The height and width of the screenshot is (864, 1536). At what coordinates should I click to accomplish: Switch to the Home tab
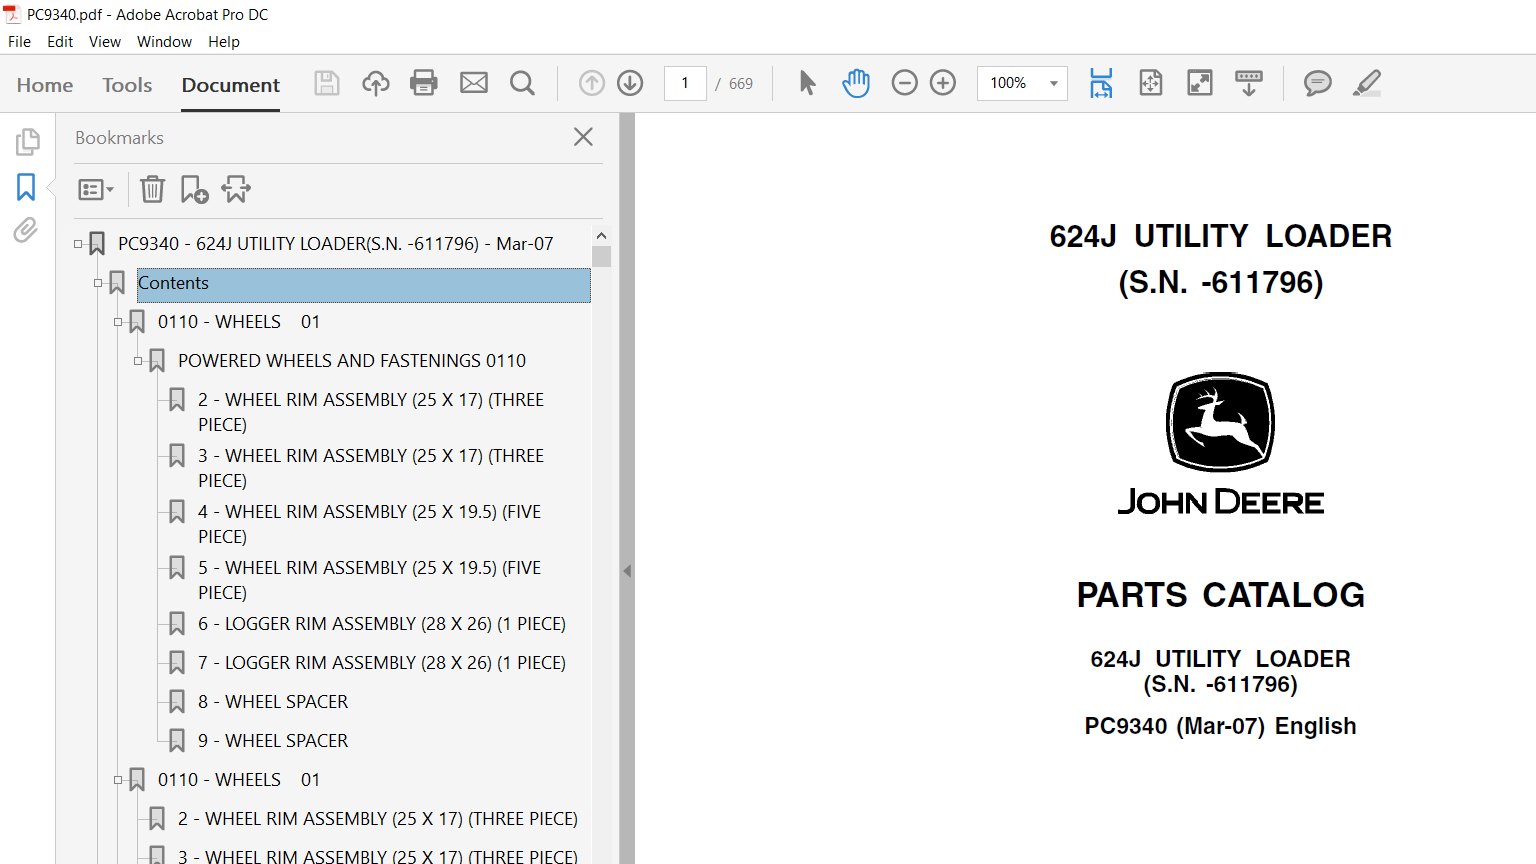point(45,85)
